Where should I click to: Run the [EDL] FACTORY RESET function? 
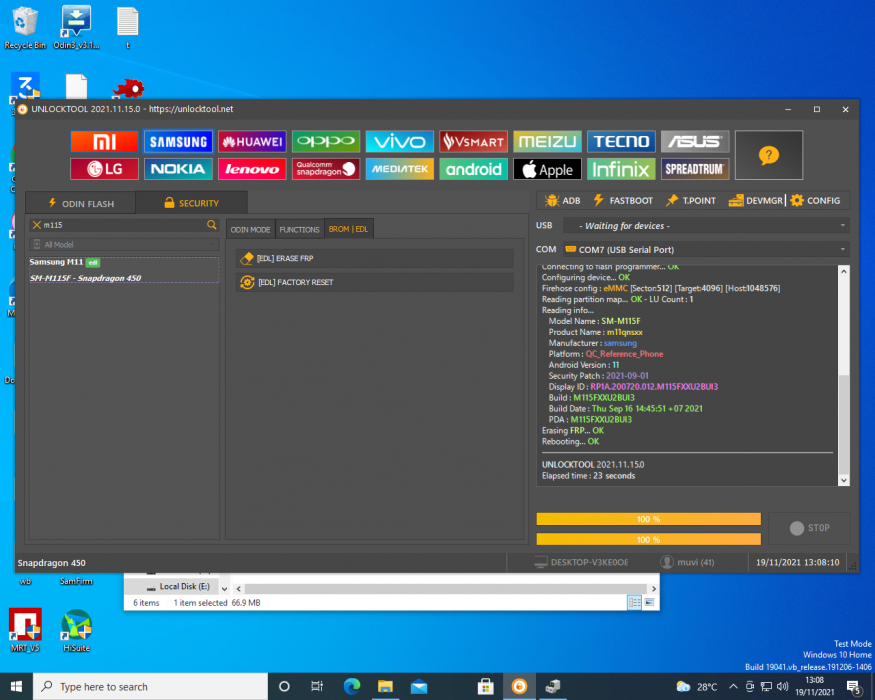(x=374, y=282)
